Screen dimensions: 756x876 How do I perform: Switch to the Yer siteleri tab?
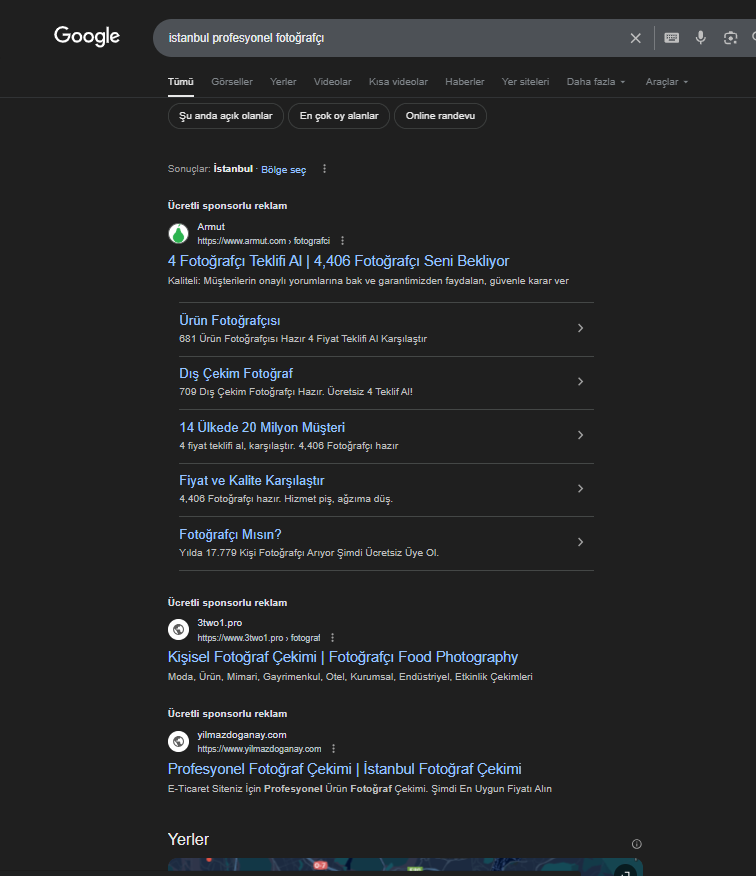[525, 82]
